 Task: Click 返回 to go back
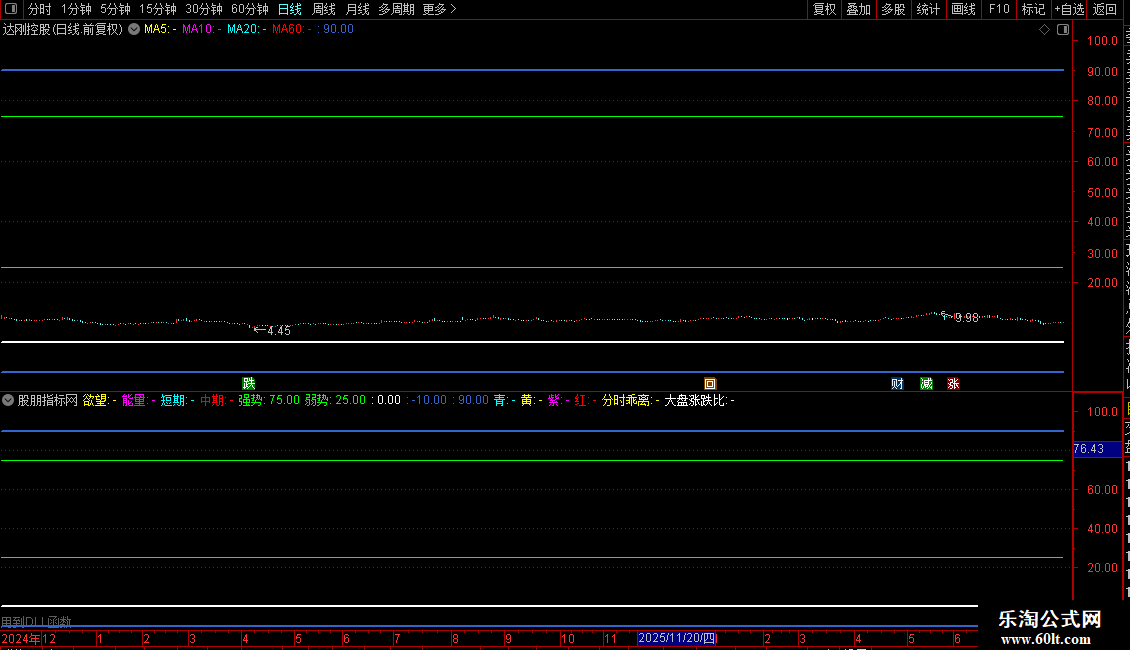1105,9
